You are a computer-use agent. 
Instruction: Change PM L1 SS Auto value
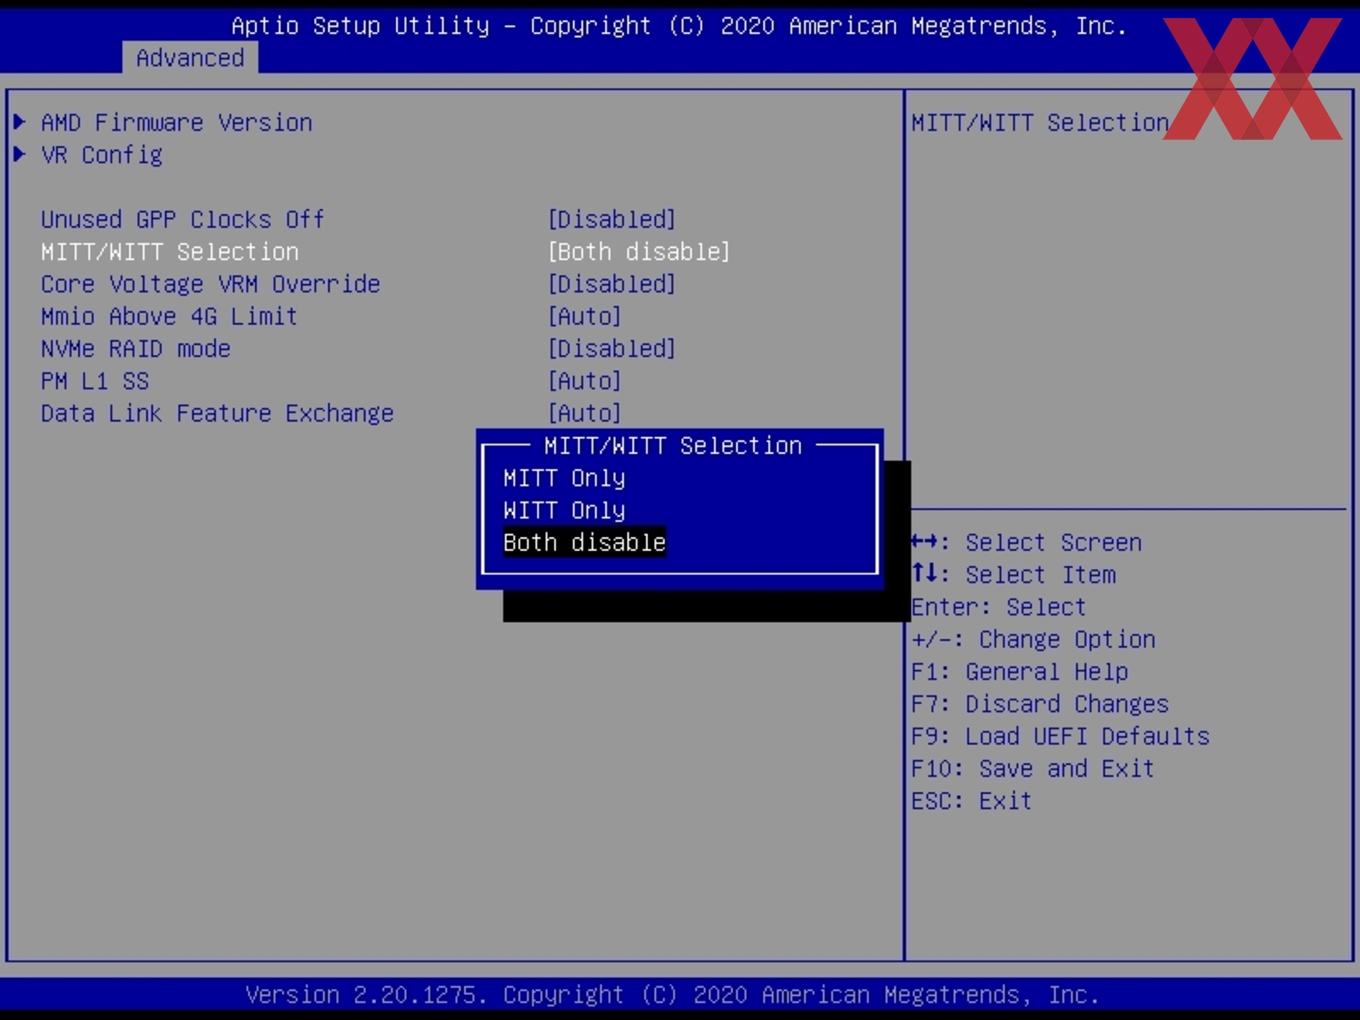coord(585,381)
